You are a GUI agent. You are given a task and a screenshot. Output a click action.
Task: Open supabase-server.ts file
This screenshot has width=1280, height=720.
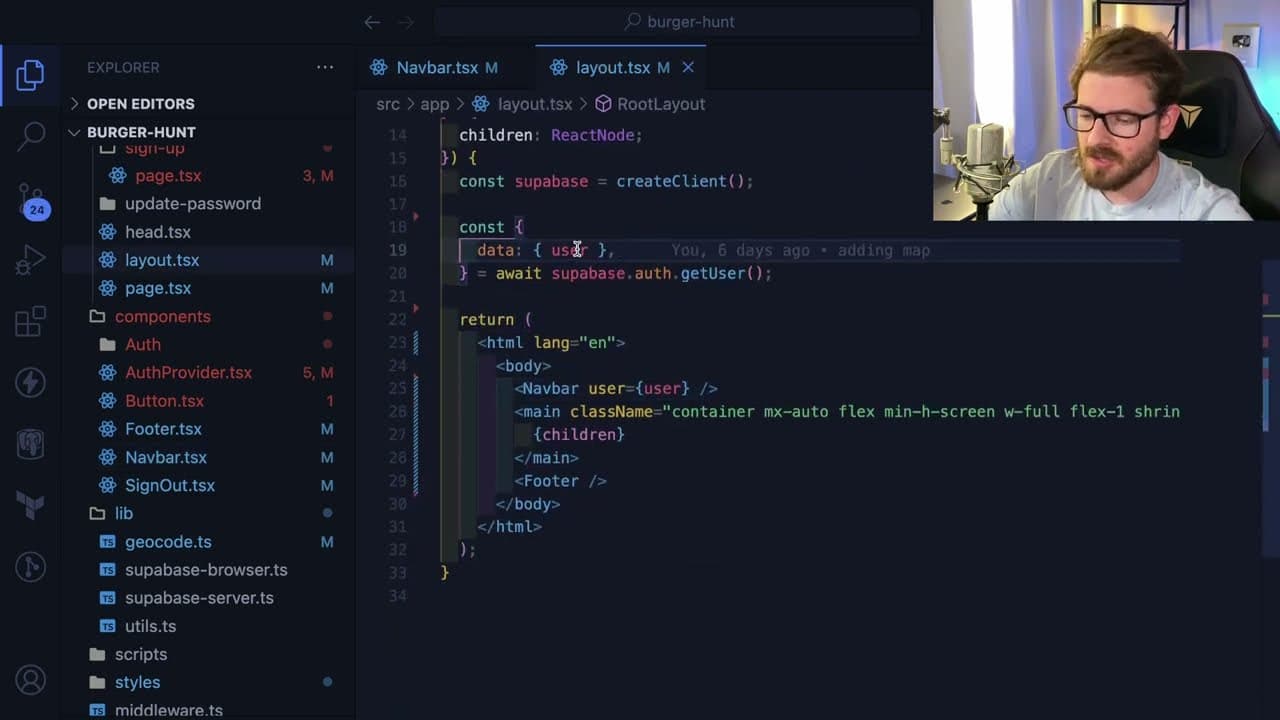199,597
